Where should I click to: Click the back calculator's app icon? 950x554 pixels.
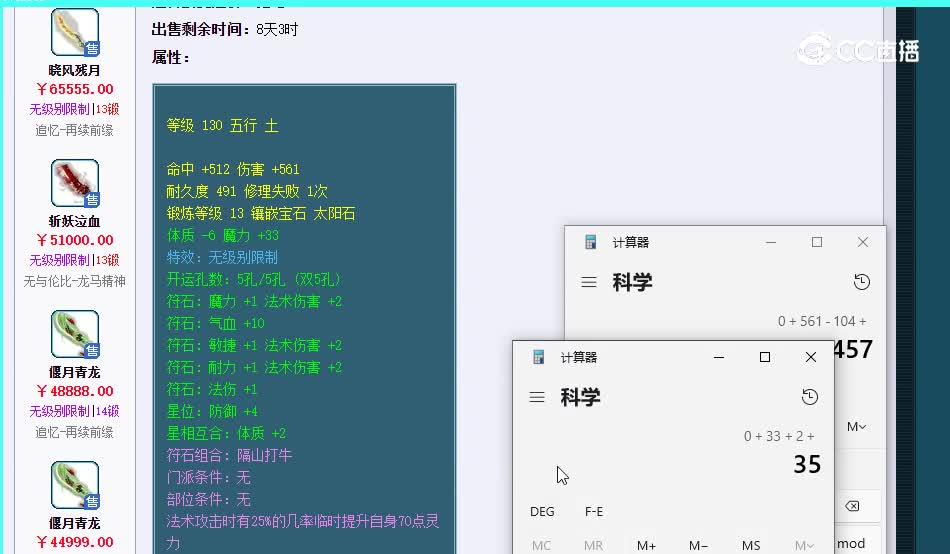tap(590, 242)
